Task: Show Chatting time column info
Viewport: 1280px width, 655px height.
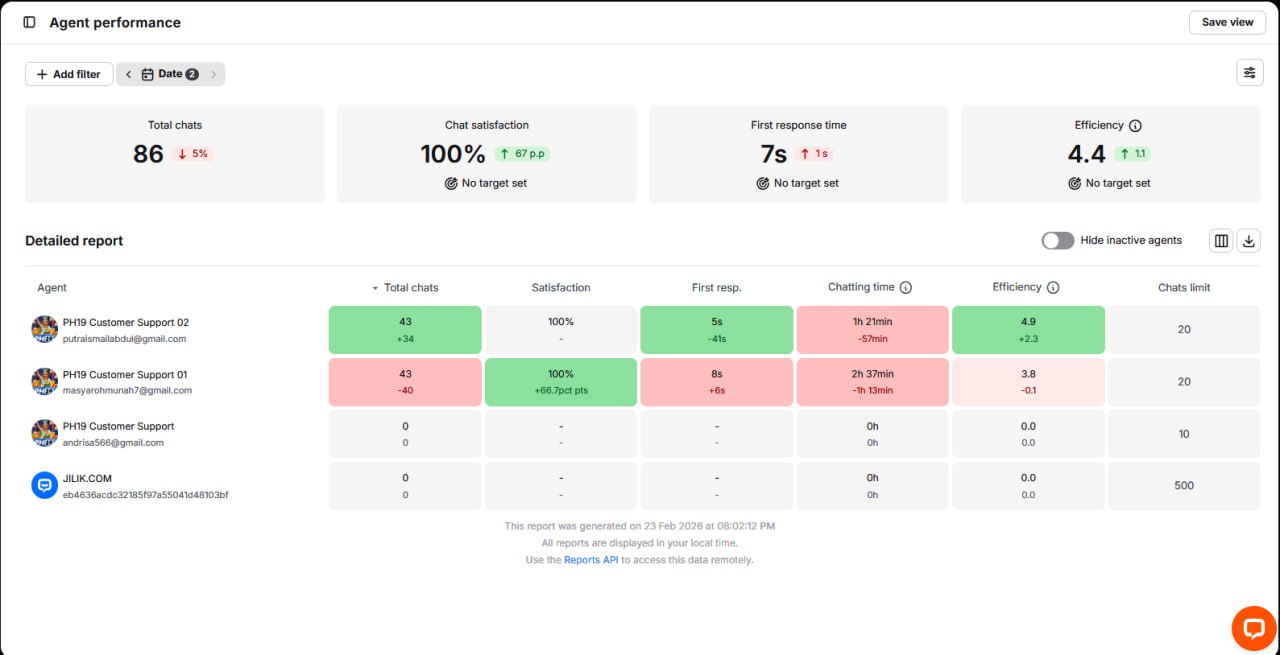Action: (906, 288)
